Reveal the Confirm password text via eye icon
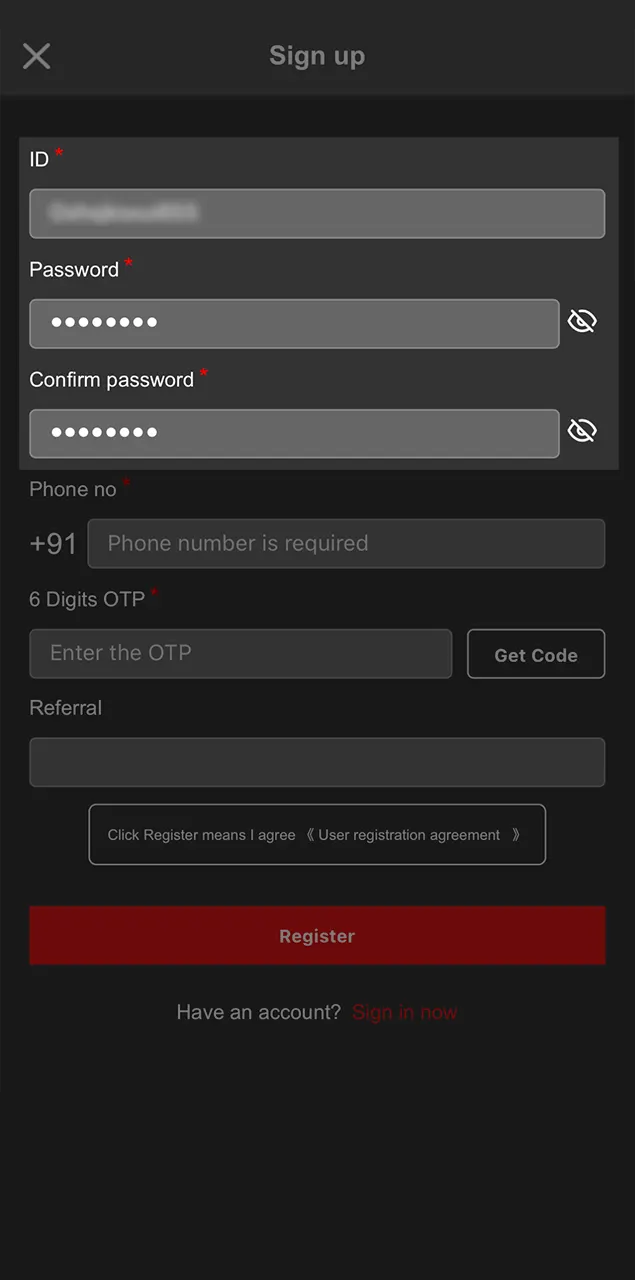 tap(582, 431)
